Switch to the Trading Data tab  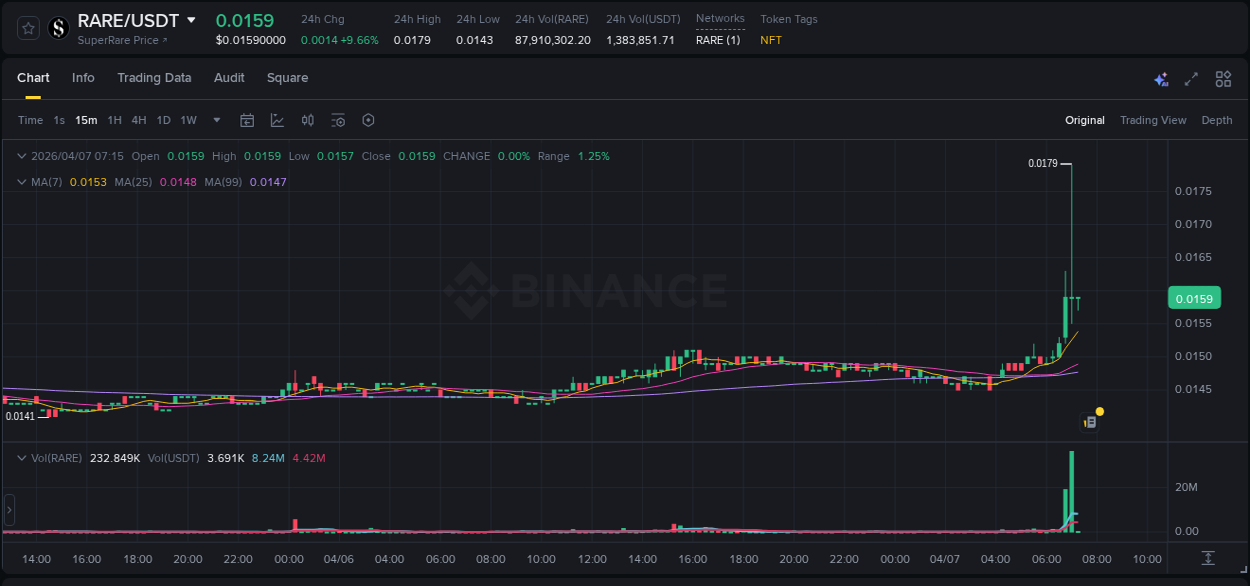[x=154, y=78]
